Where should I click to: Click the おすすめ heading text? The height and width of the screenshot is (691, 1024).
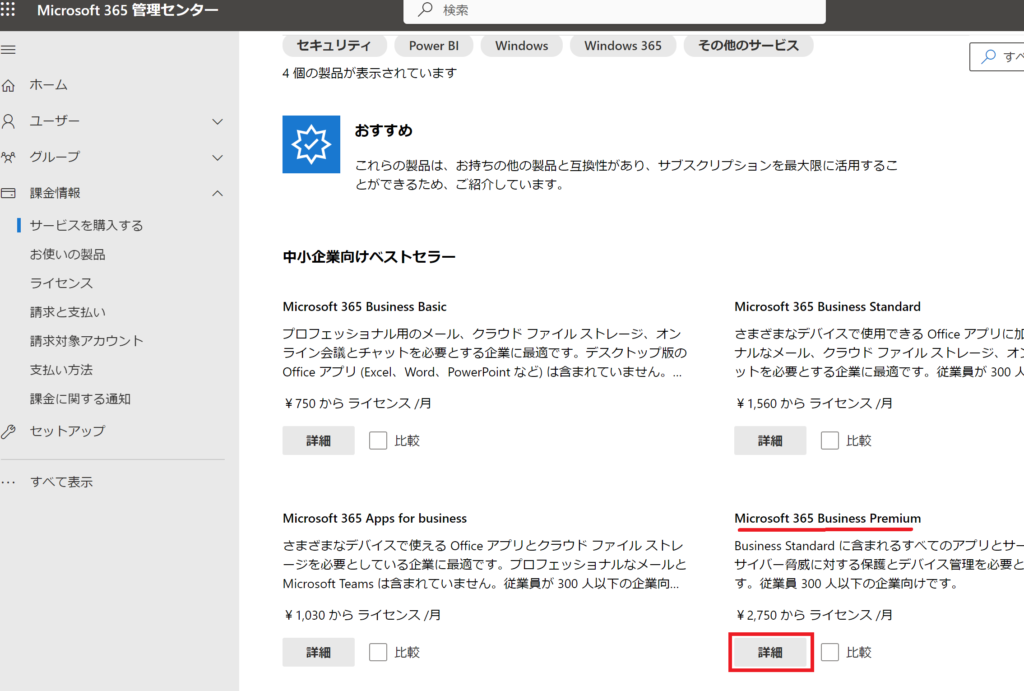coord(384,131)
